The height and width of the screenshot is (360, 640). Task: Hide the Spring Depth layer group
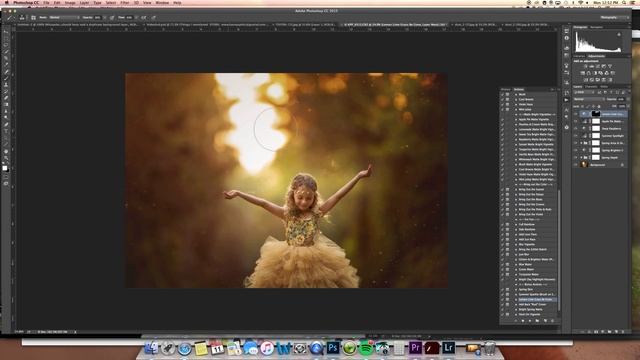[x=576, y=157]
